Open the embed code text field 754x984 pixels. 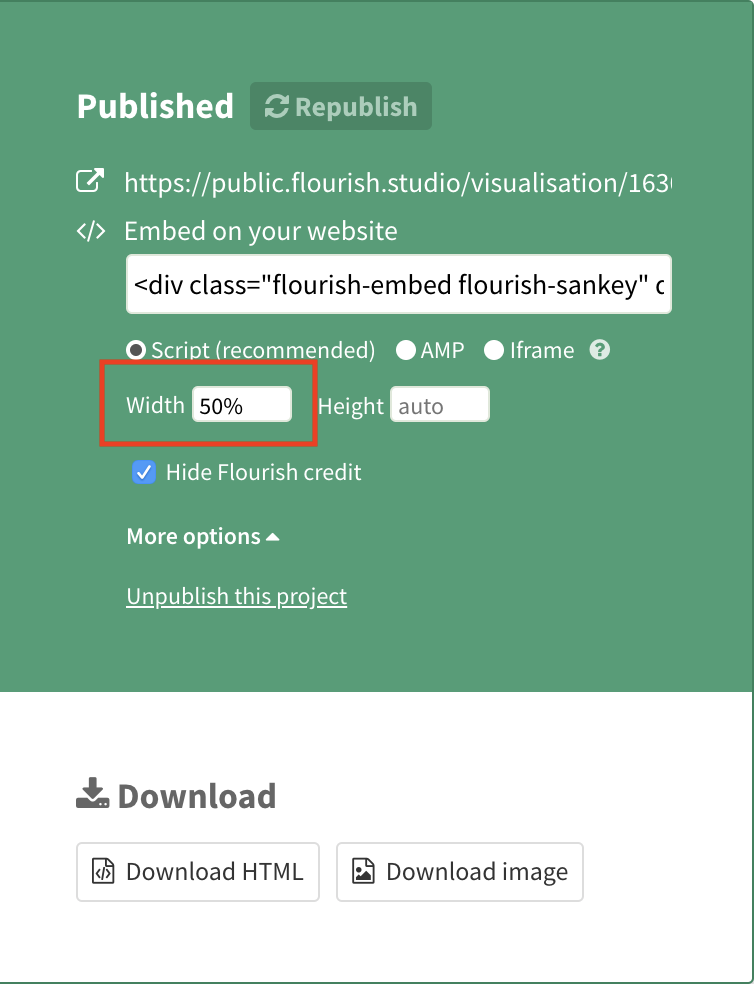pyautogui.click(x=399, y=284)
